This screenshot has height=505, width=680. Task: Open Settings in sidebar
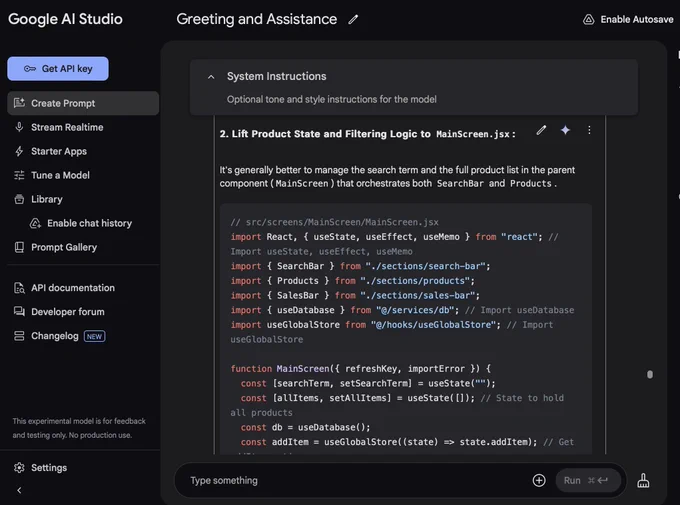click(49, 468)
